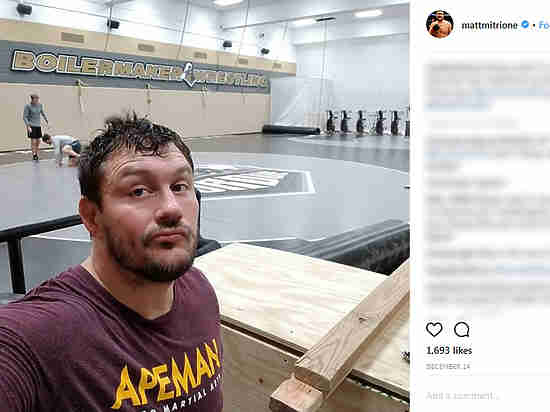This screenshot has height=412, width=550.
Task: Click the rolled-up black mat by the wall
Action: pyautogui.click(x=290, y=129)
